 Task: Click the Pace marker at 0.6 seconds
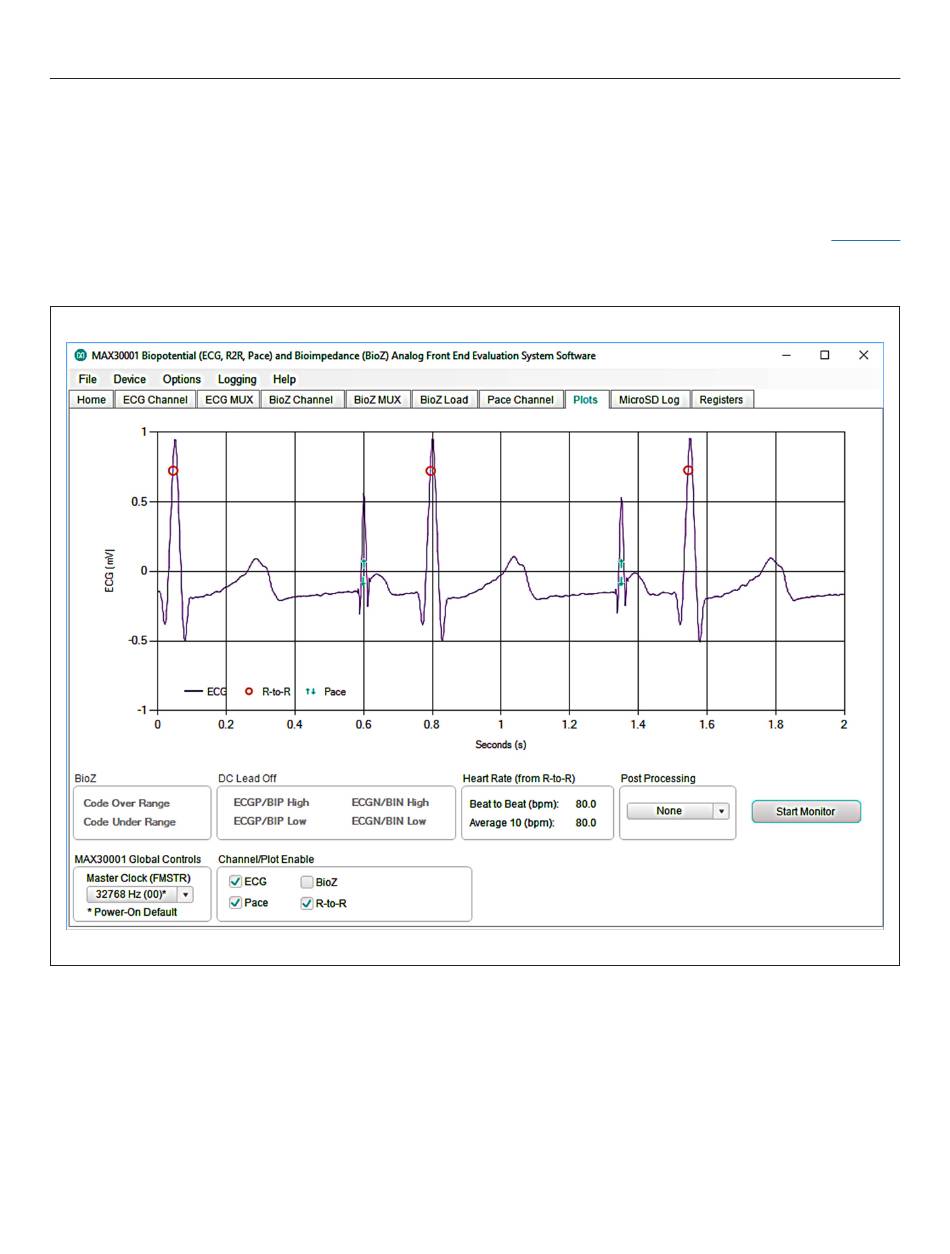(x=364, y=572)
